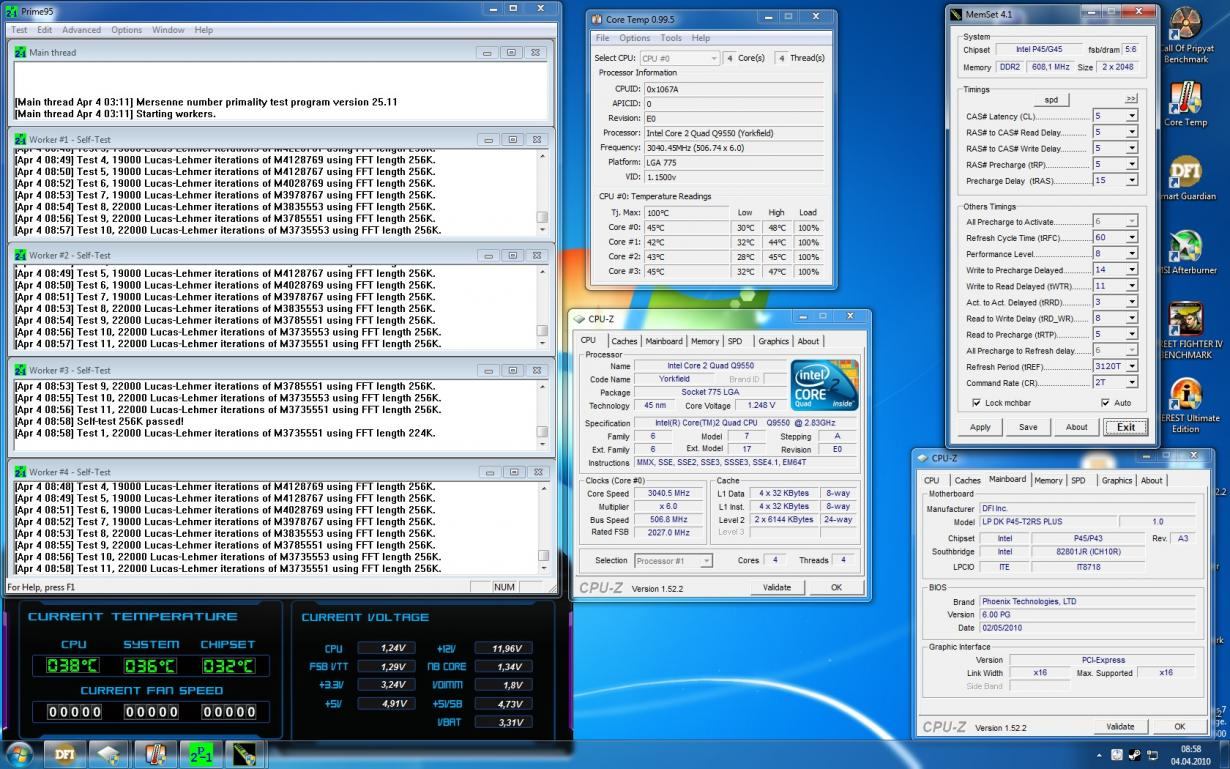Switch to SPD tab in CPU-Z processor window
Image resolution: width=1230 pixels, height=769 pixels.
[735, 341]
